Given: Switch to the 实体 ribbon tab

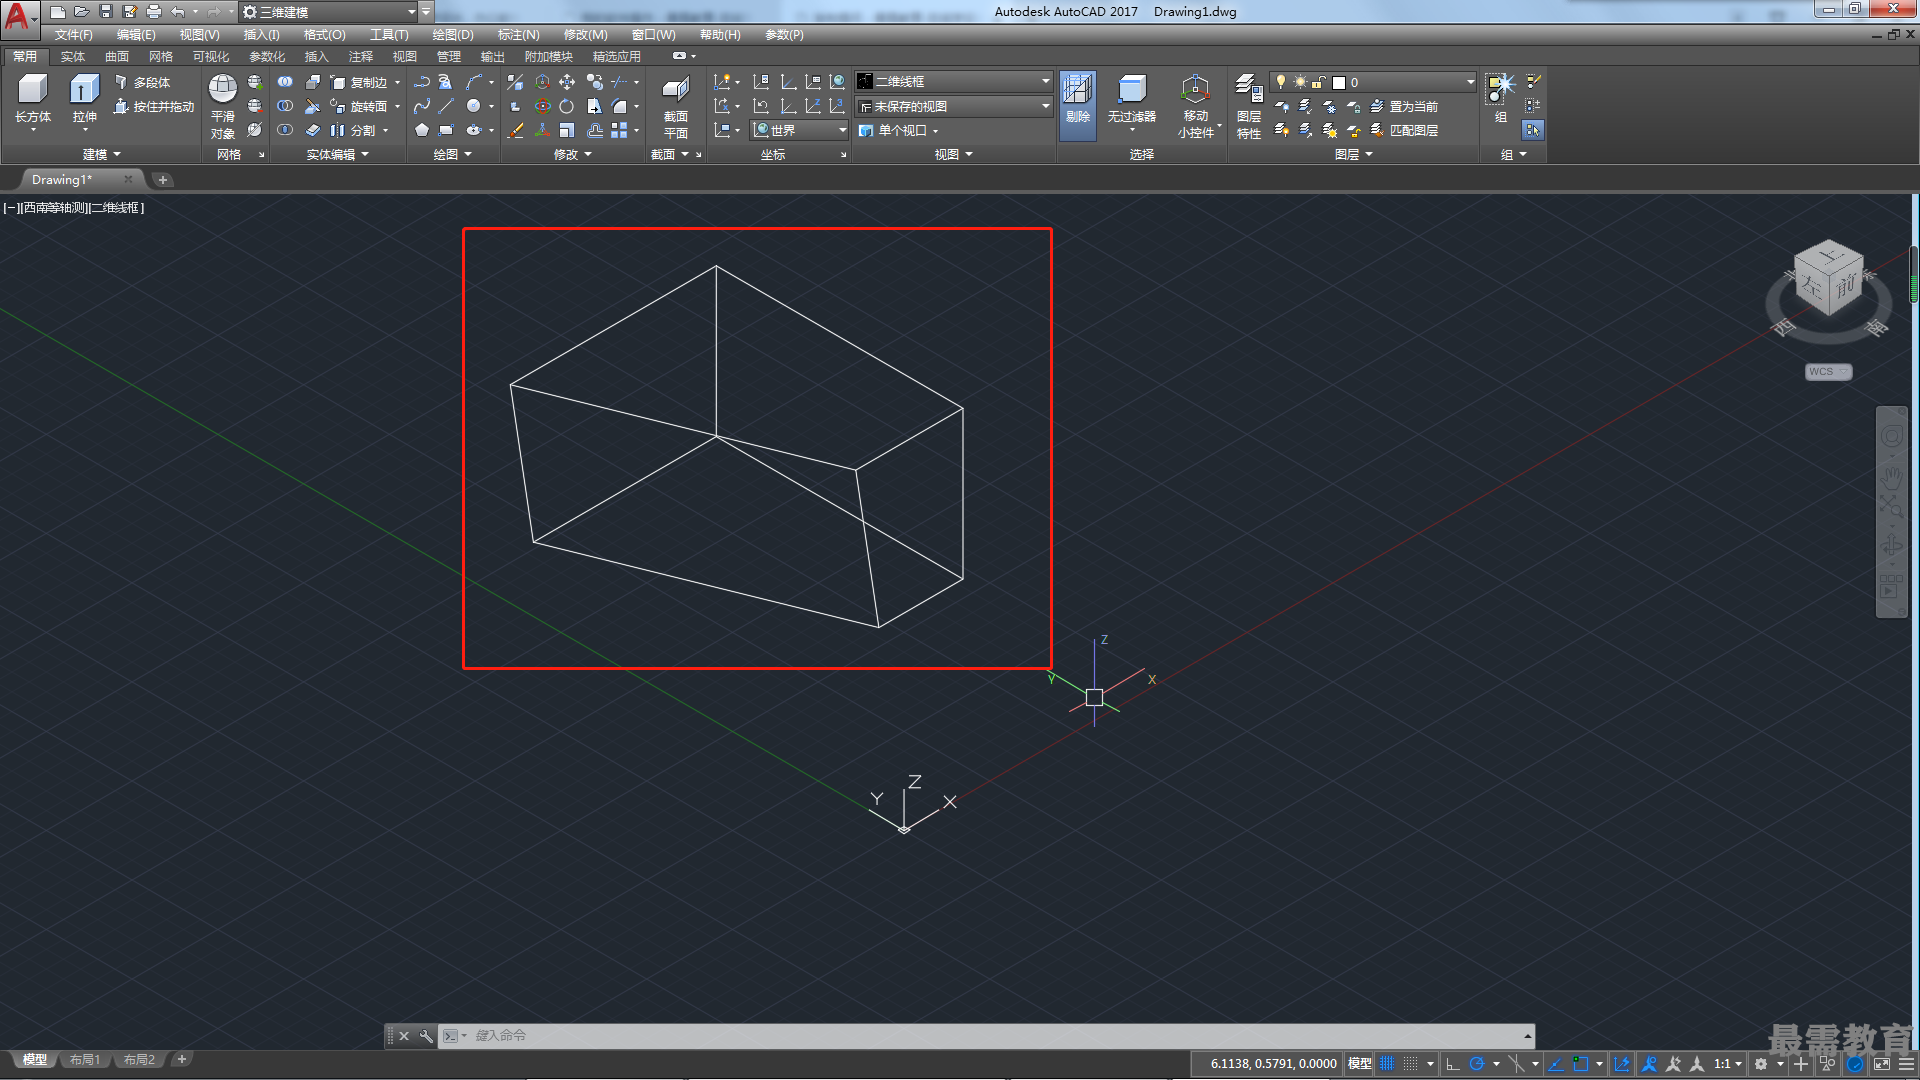Looking at the screenshot, I should [x=72, y=57].
